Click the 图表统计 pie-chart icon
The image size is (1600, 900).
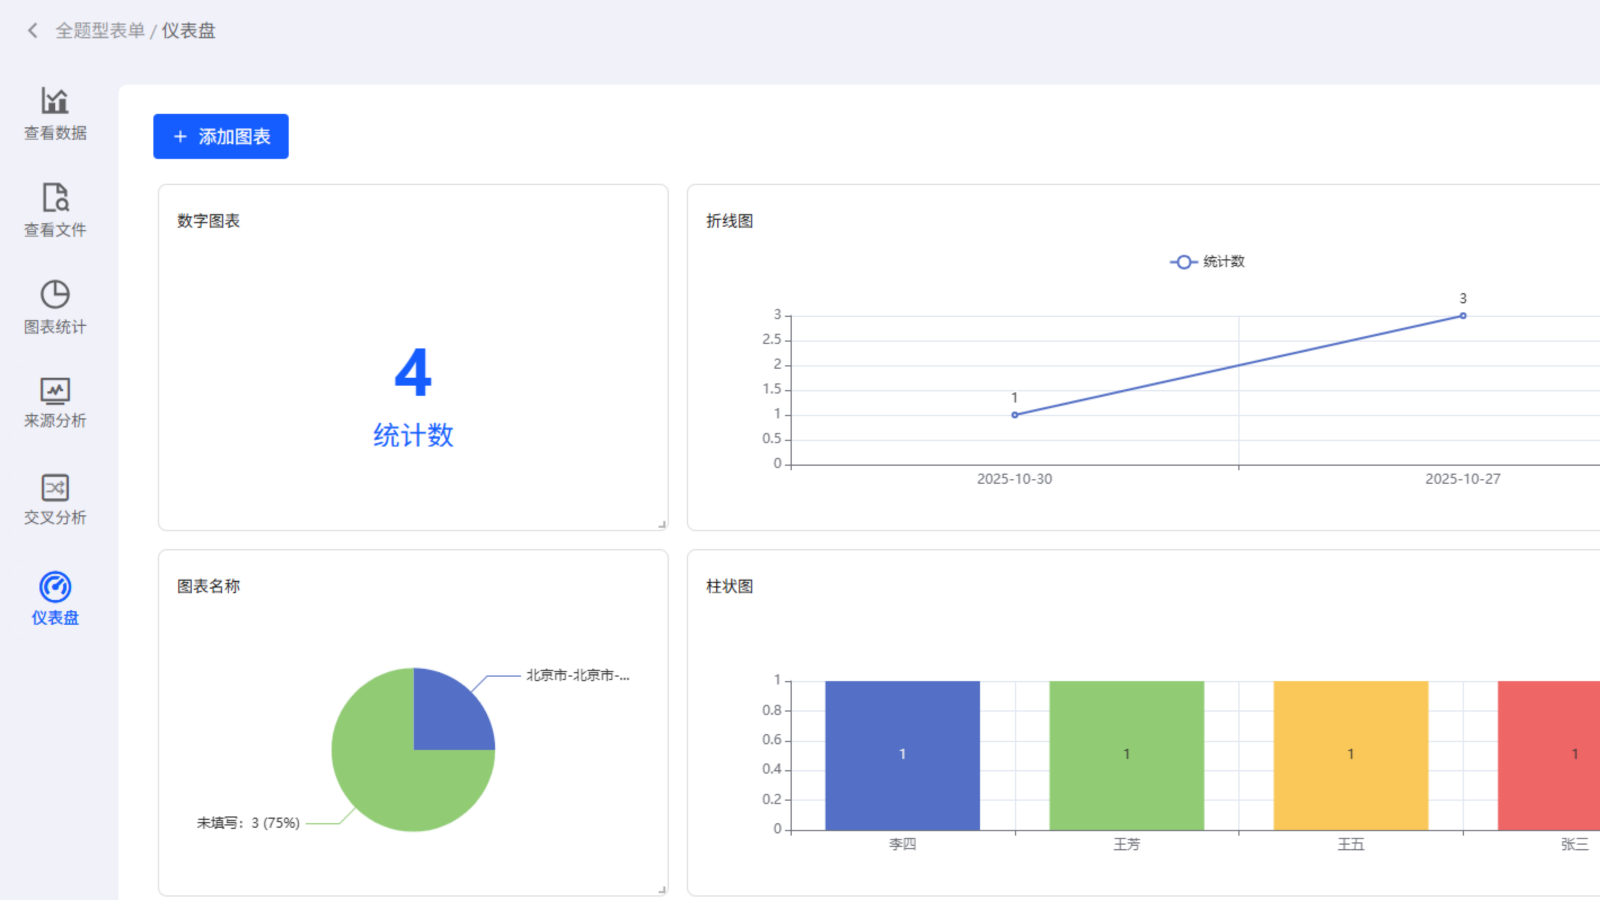pos(55,294)
